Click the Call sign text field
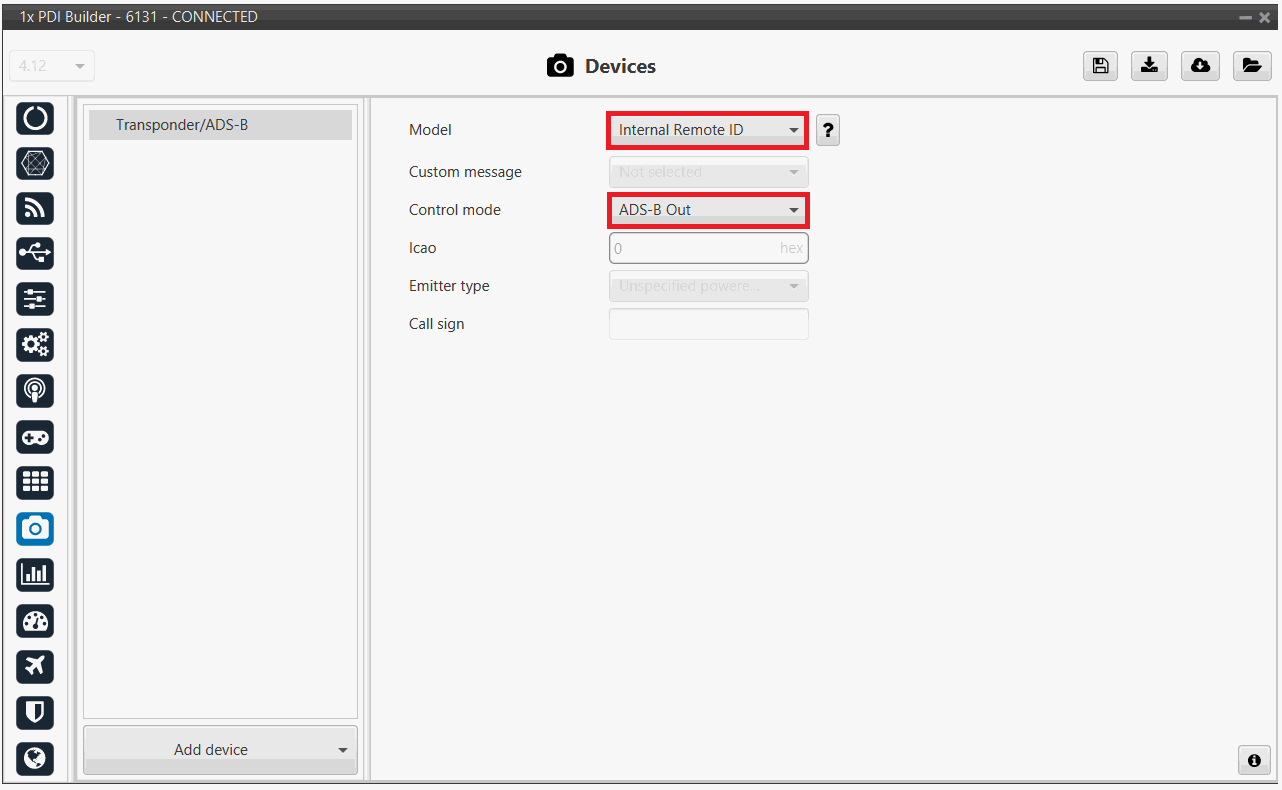Image resolution: width=1282 pixels, height=790 pixels. pyautogui.click(x=708, y=324)
